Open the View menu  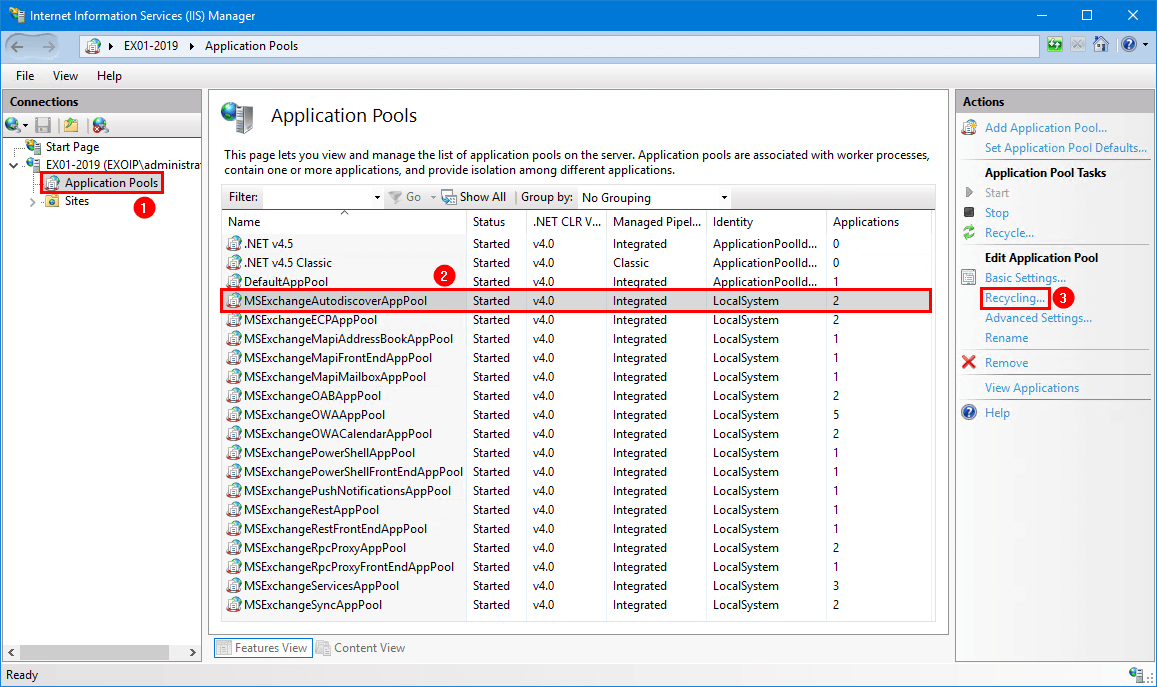click(65, 76)
